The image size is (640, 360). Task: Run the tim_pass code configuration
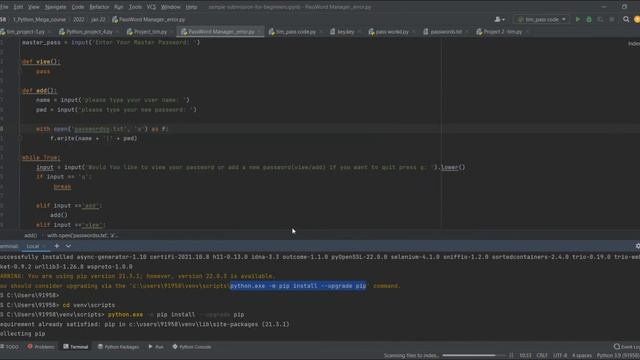(x=578, y=19)
